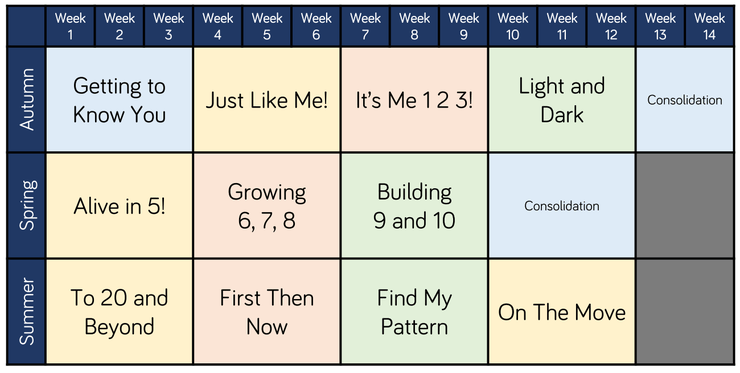Click the It's Me 1 2 3! block
Viewport: 740px width, 373px height.
pos(414,100)
